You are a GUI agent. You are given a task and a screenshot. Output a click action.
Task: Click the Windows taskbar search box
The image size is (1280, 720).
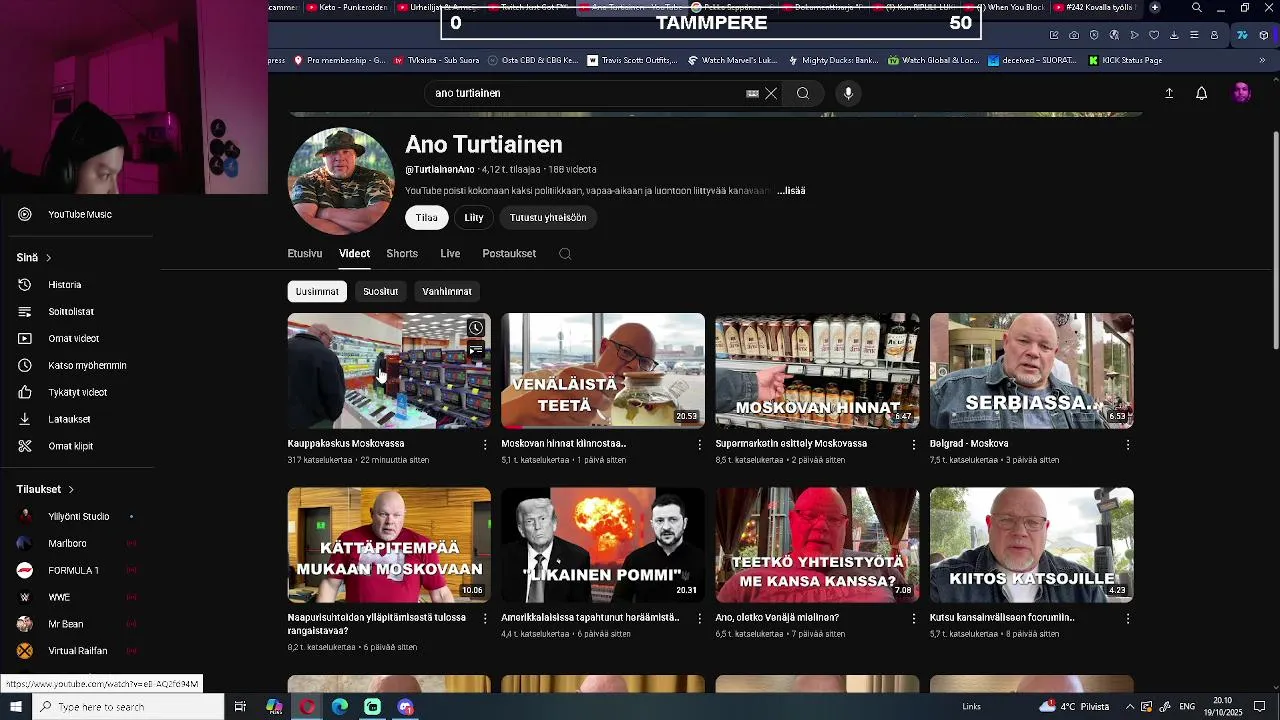coord(129,707)
